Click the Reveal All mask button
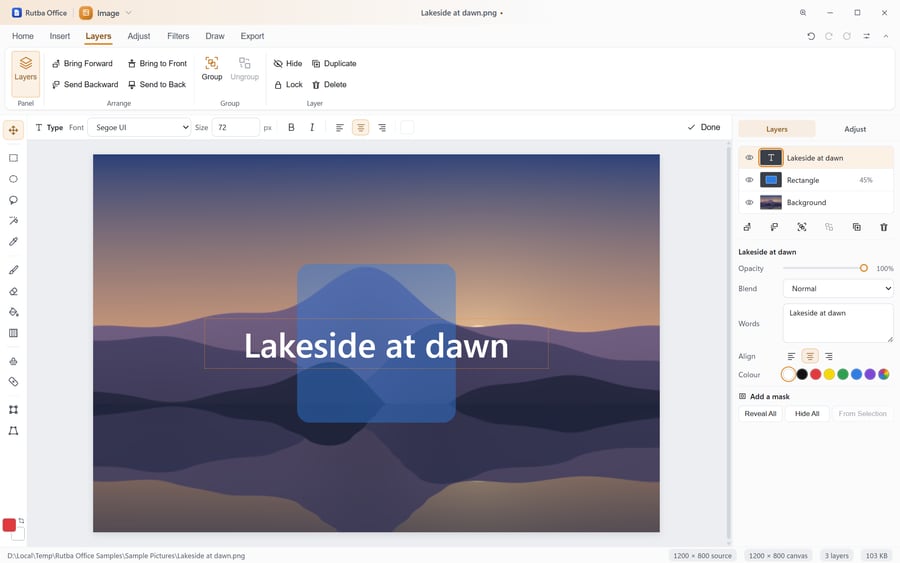The height and width of the screenshot is (563, 900). [x=760, y=414]
